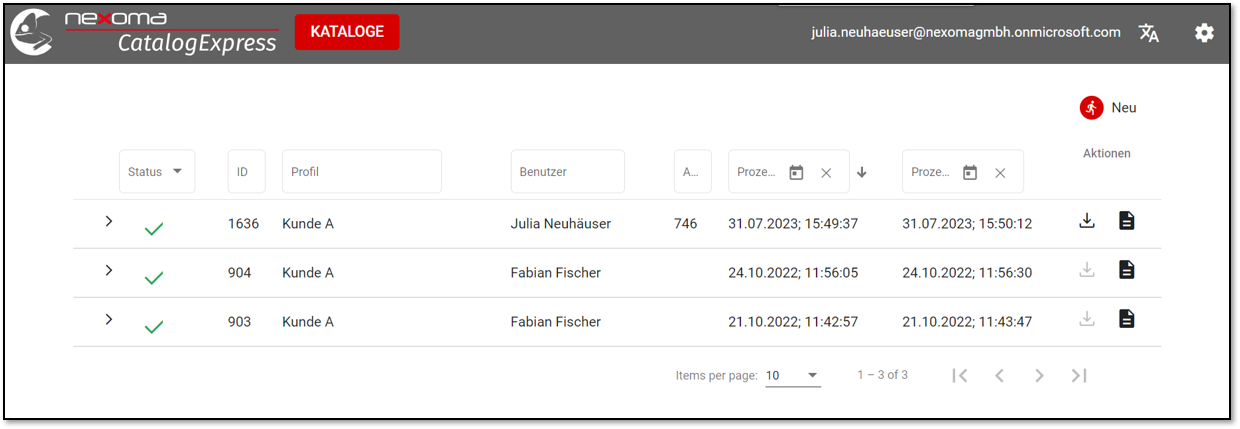The width and height of the screenshot is (1240, 429).
Task: Open document icon for row 903
Action: [x=1127, y=319]
